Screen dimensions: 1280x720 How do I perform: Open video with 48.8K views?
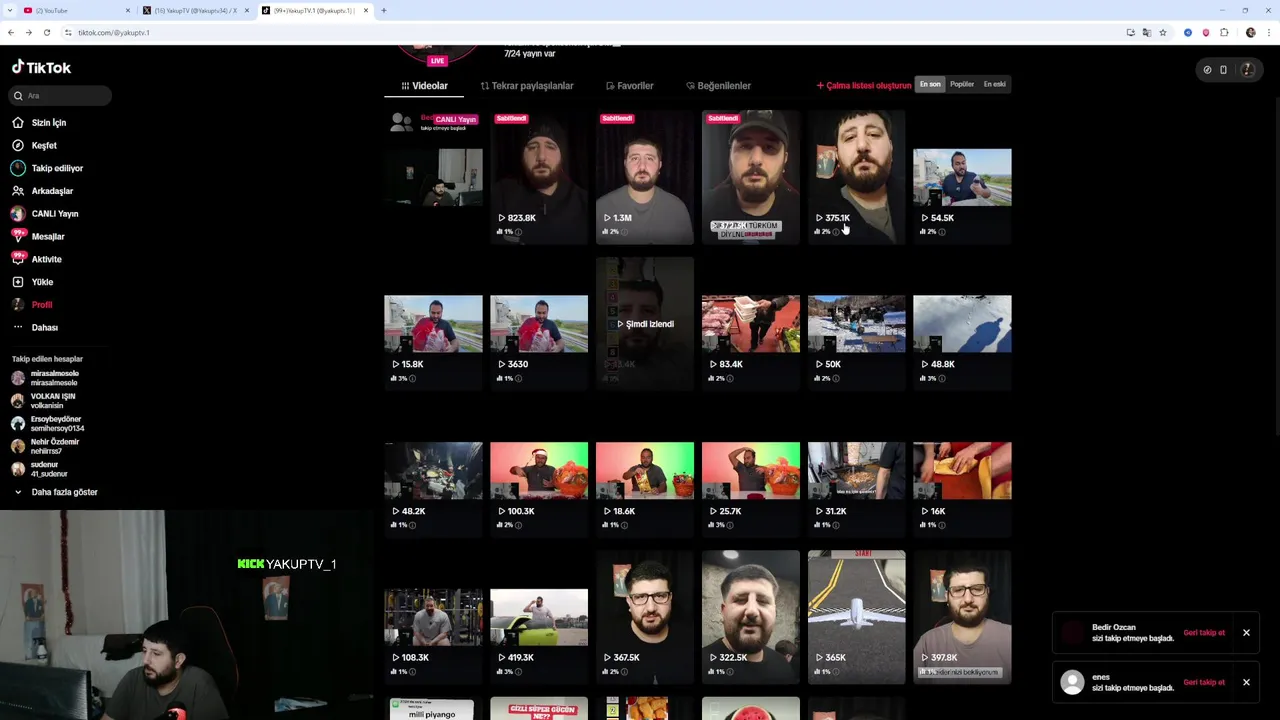tap(962, 324)
